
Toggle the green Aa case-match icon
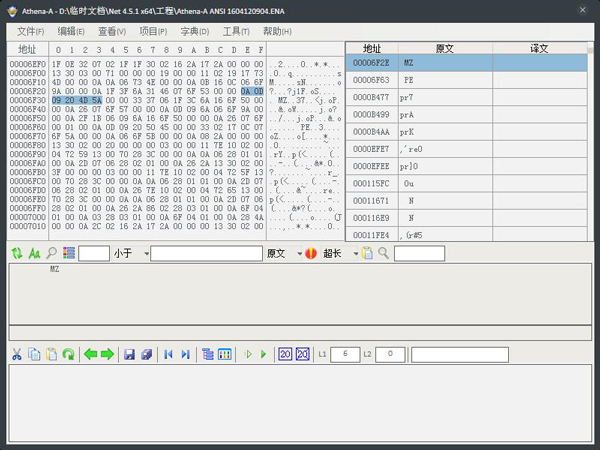(34, 253)
